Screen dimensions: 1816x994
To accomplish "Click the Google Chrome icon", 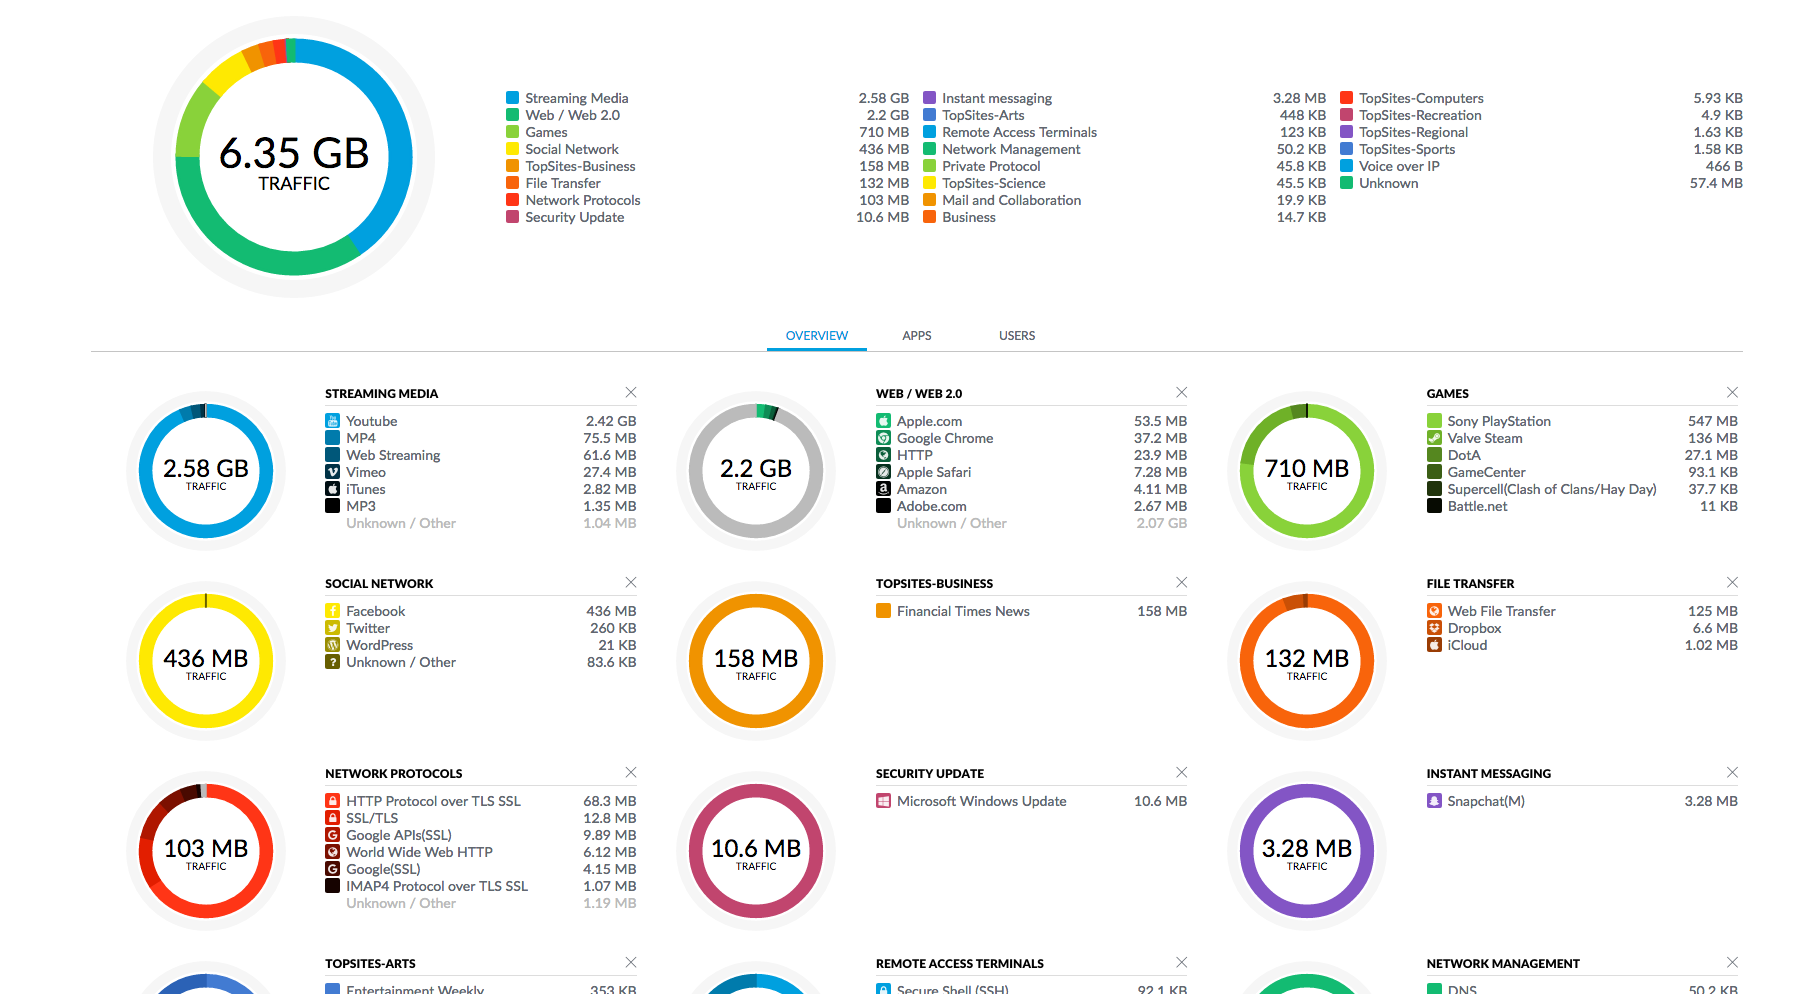I will click(x=883, y=438).
